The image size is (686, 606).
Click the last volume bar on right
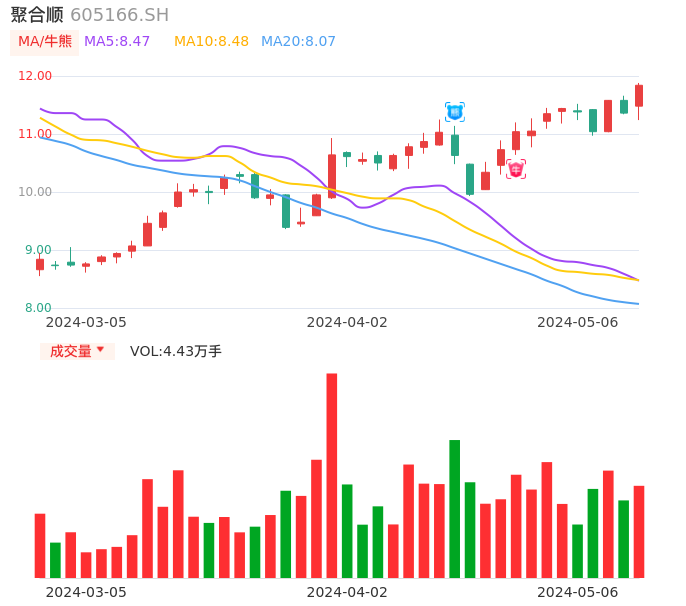[x=639, y=531]
